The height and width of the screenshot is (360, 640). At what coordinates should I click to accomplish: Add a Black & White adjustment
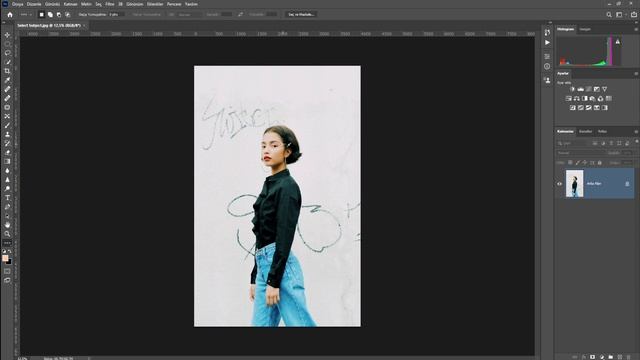coord(584,98)
